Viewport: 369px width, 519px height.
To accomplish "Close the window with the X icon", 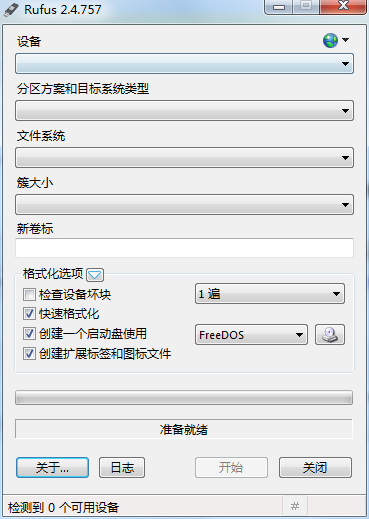I will click(x=343, y=6).
